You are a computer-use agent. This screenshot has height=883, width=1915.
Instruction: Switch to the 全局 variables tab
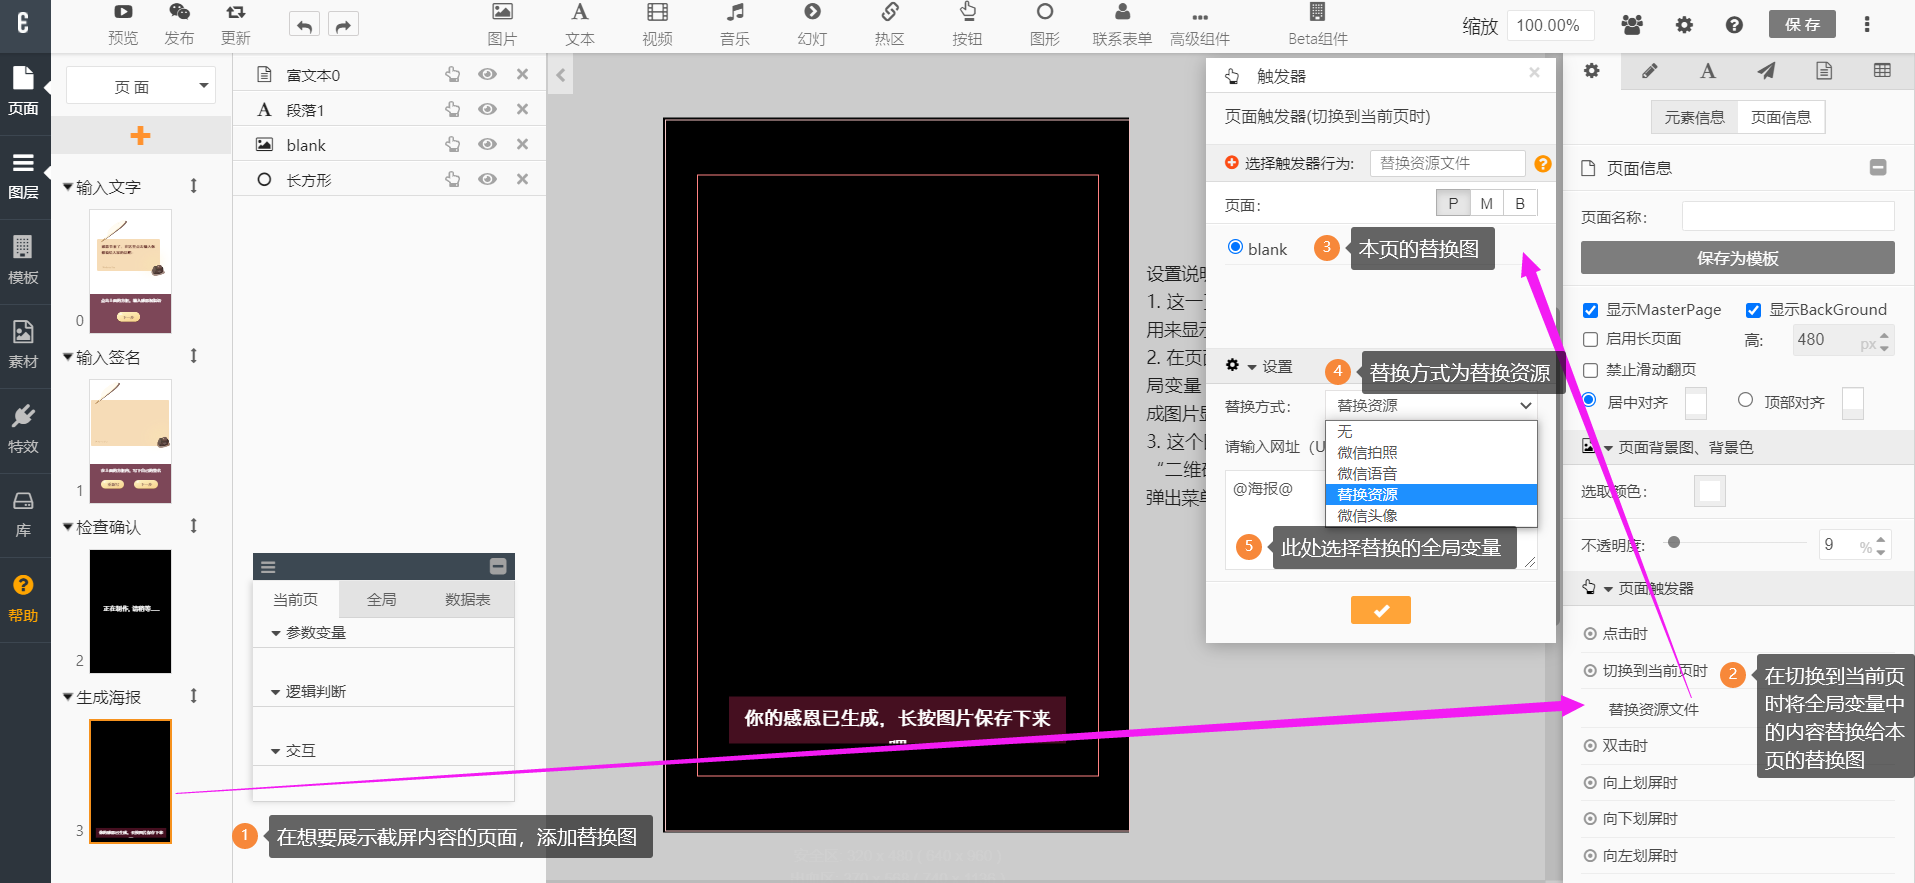pos(381,599)
